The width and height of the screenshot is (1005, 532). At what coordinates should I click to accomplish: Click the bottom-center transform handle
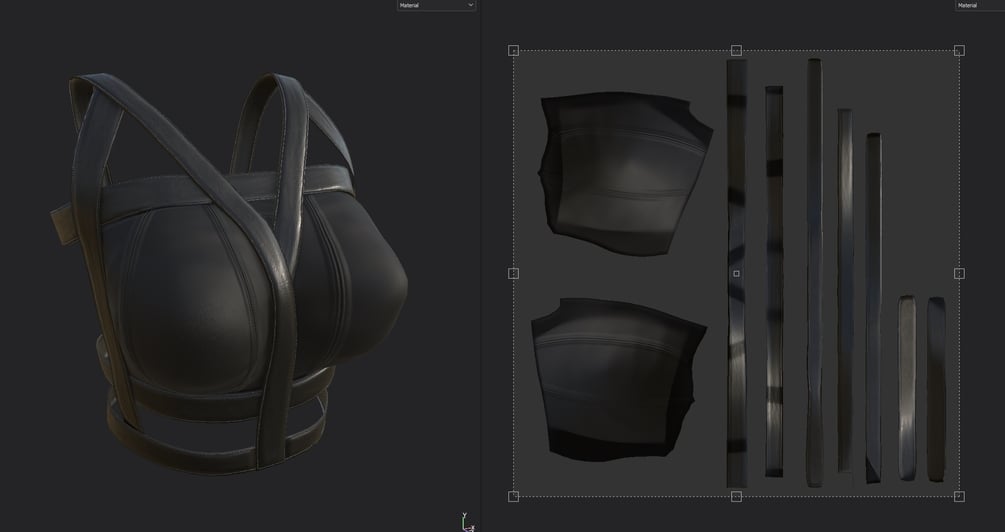click(x=736, y=496)
